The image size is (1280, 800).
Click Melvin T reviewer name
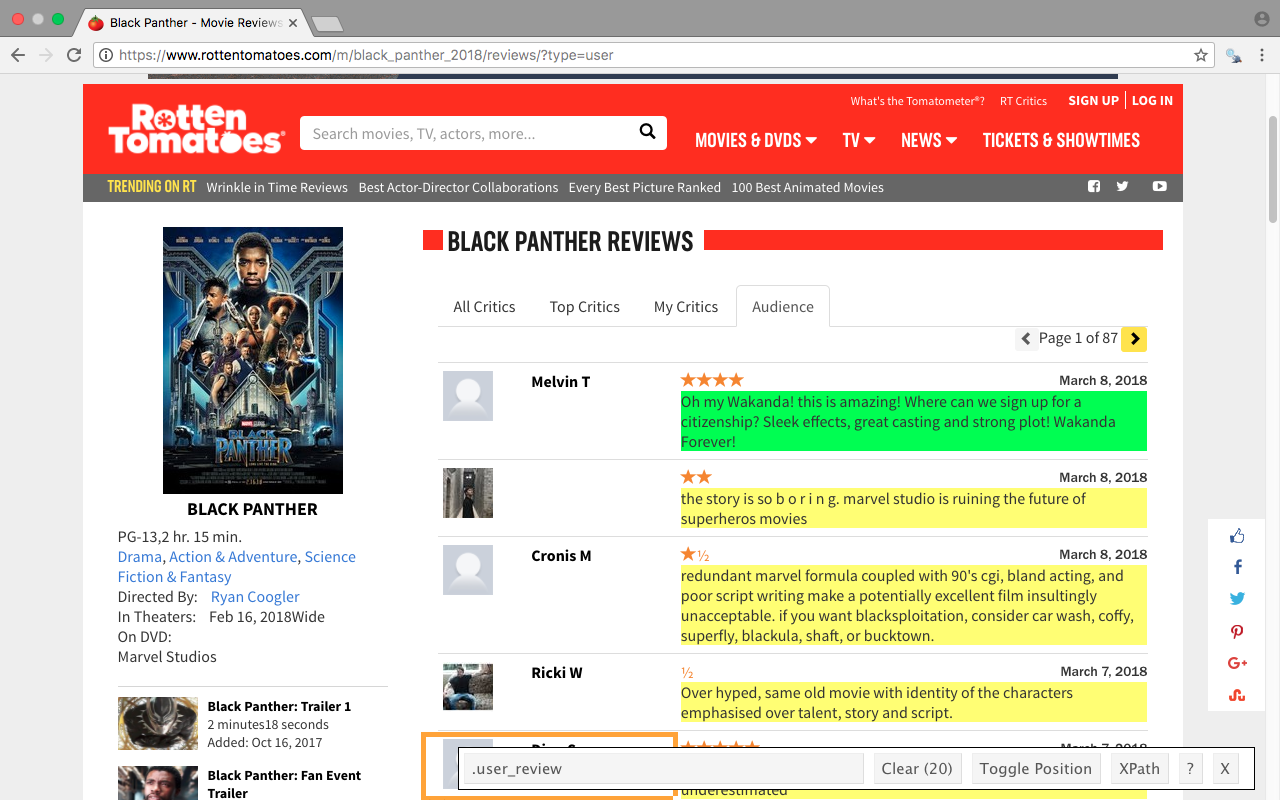561,382
